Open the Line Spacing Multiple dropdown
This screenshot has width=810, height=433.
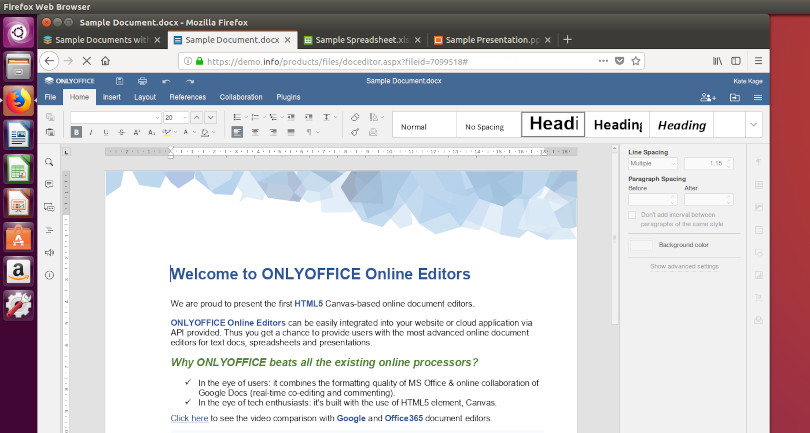tap(652, 164)
